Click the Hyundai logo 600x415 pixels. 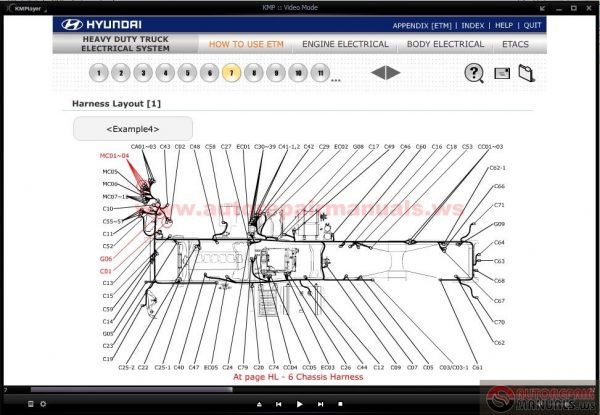pos(101,25)
